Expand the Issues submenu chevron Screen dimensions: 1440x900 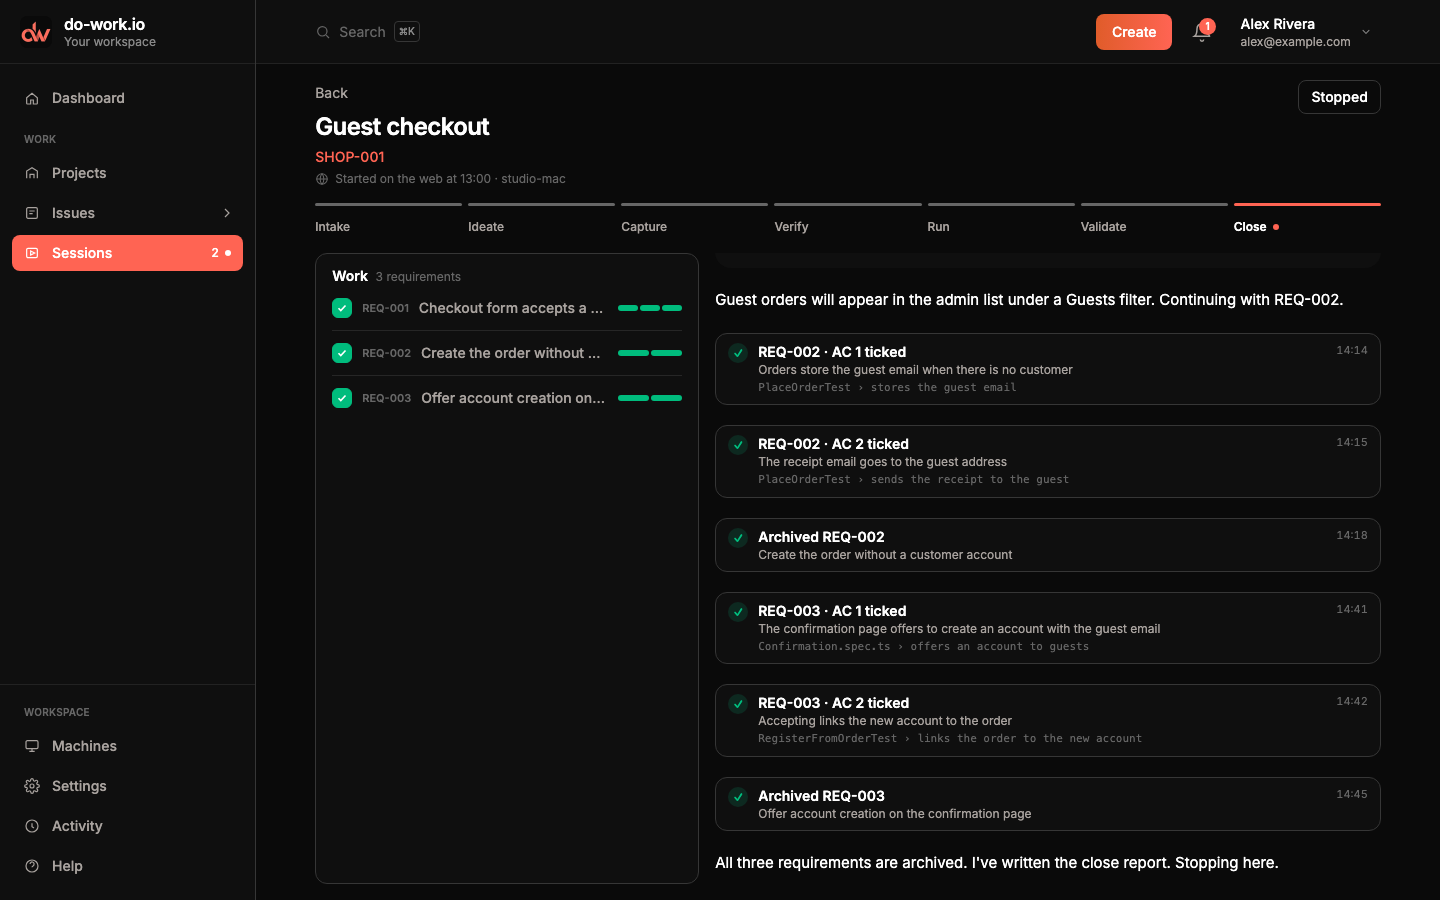pyautogui.click(x=227, y=213)
